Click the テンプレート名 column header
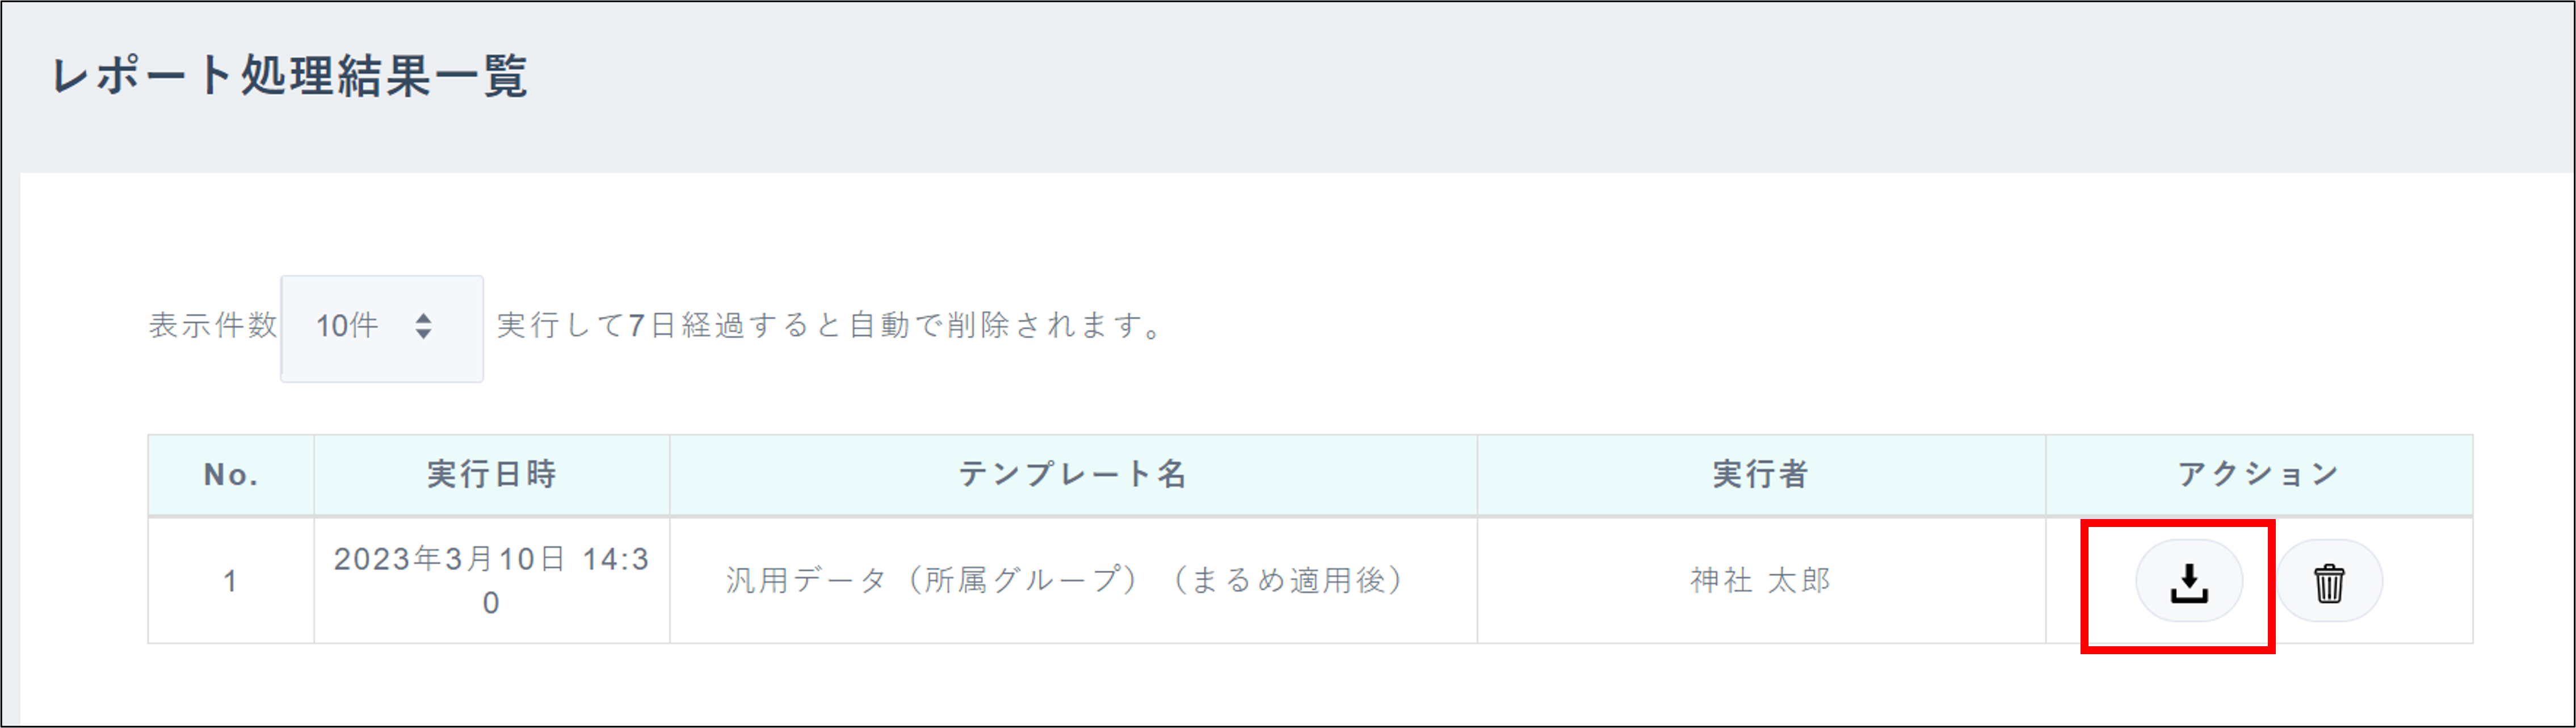The height and width of the screenshot is (728, 2576). [x=1072, y=475]
